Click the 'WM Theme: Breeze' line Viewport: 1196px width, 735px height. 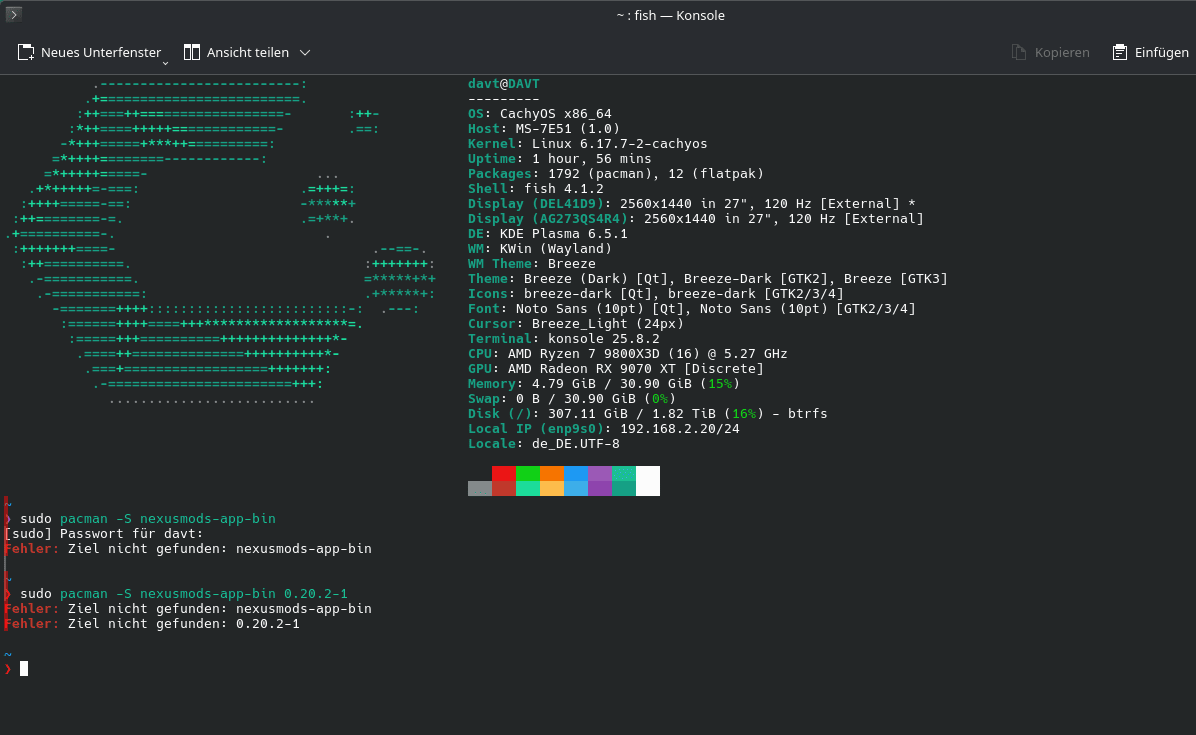coord(532,264)
